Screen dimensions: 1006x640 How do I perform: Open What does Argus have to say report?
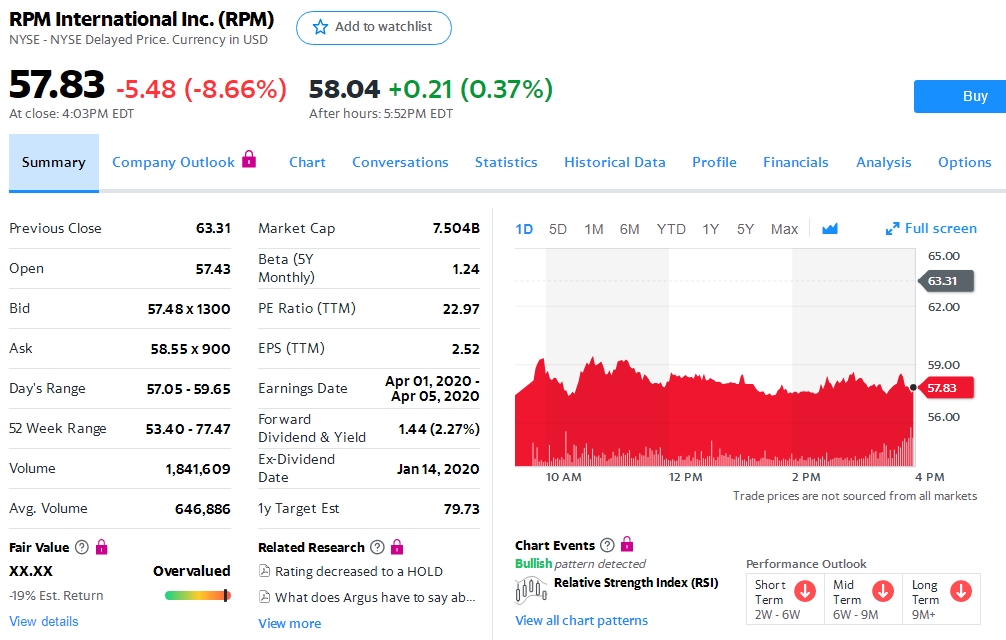coord(375,598)
